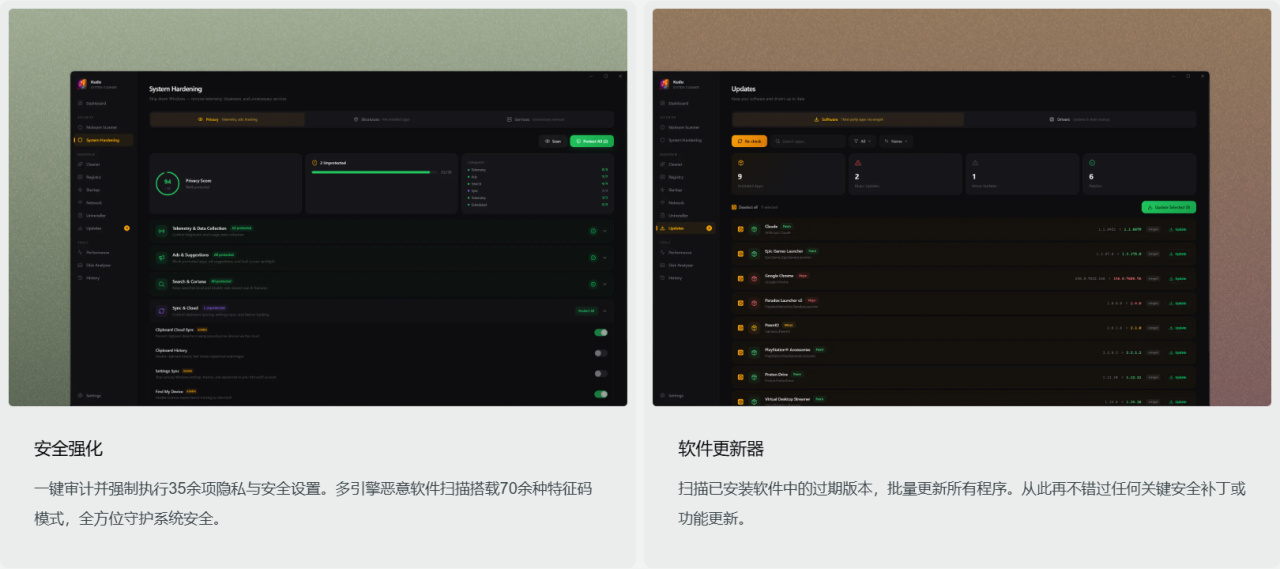This screenshot has height=569, width=1280.
Task: Click the Kudu logo in System Hardening window
Action: pyautogui.click(x=82, y=84)
